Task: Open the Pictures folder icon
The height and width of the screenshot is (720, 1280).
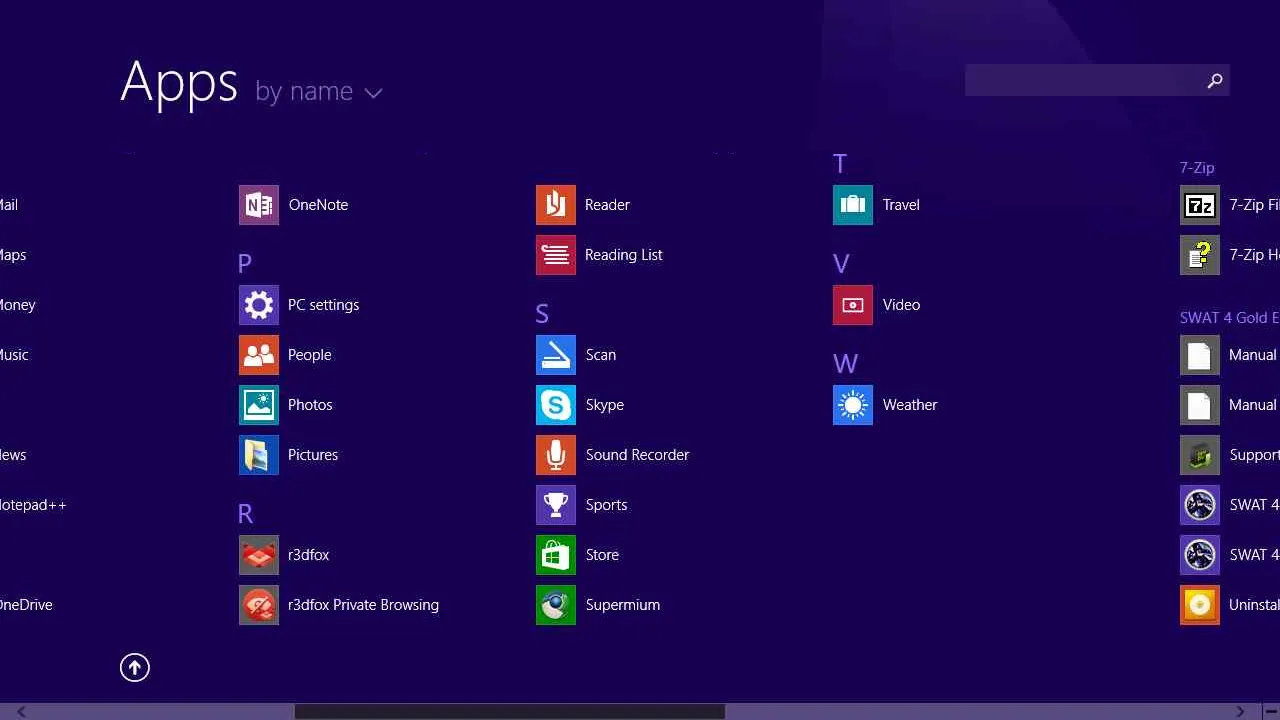Action: [259, 455]
